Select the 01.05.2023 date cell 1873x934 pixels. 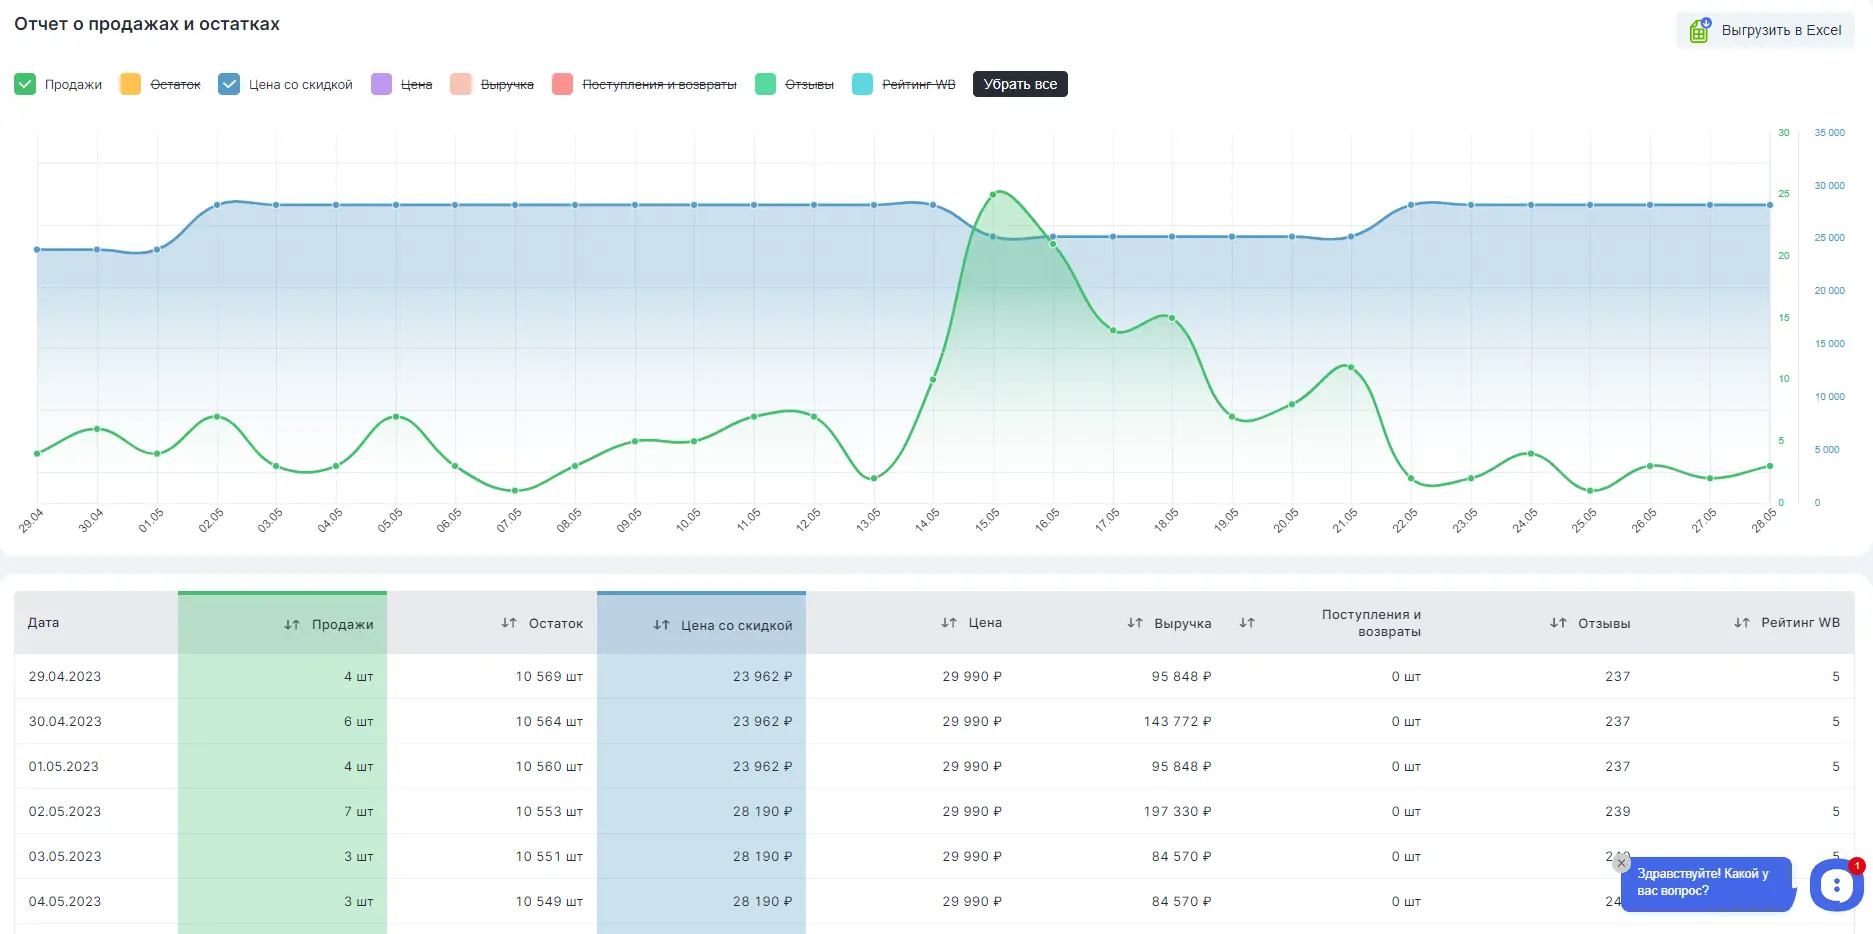click(x=64, y=766)
